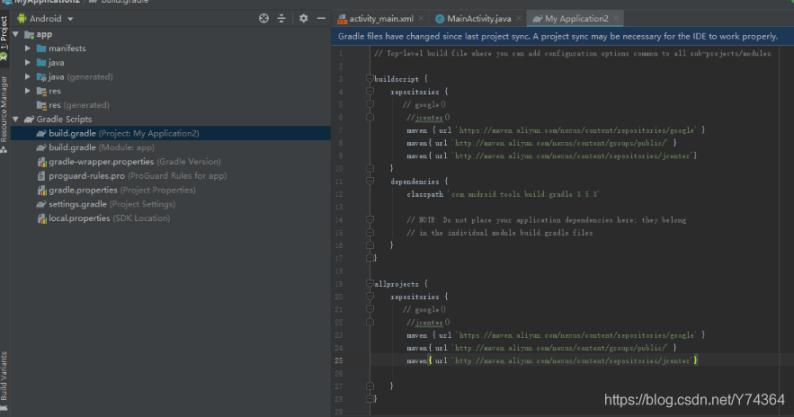The width and height of the screenshot is (794, 417).
Task: Fold the allprojects block in the gutter
Action: (x=368, y=284)
